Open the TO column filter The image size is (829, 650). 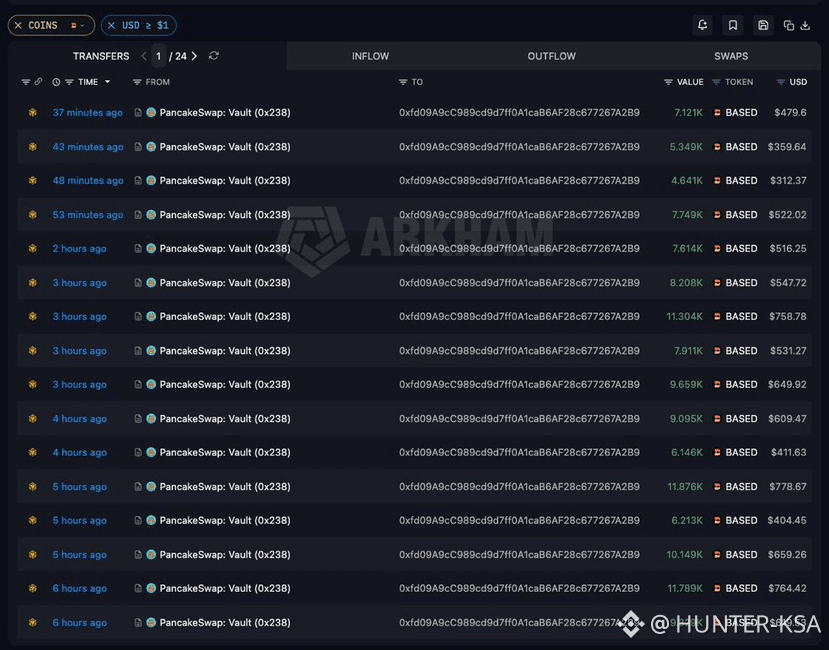[x=403, y=82]
